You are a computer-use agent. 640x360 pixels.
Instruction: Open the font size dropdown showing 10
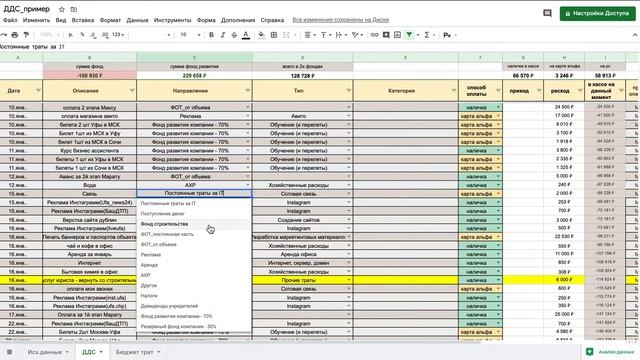point(190,35)
